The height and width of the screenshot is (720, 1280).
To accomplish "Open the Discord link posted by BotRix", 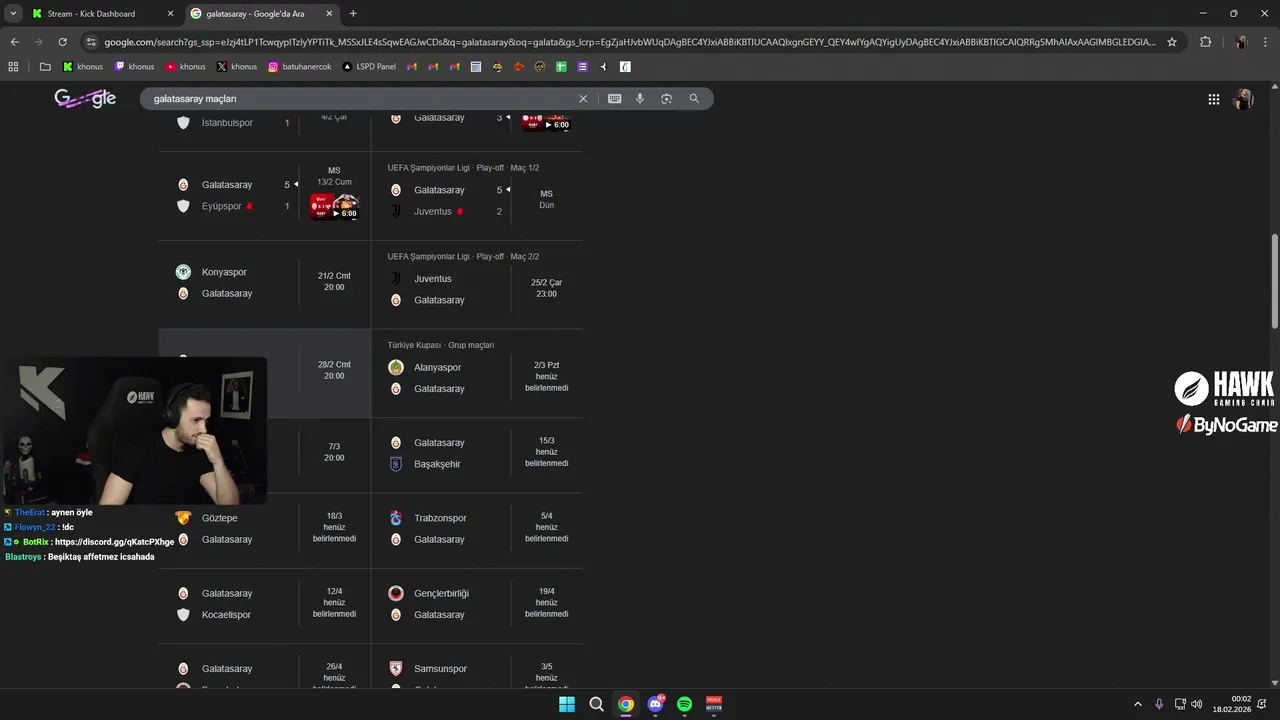I will pyautogui.click(x=114, y=542).
